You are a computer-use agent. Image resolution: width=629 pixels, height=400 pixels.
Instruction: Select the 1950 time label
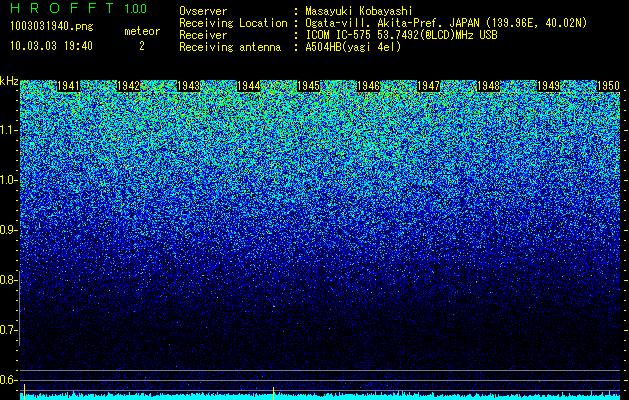609,86
